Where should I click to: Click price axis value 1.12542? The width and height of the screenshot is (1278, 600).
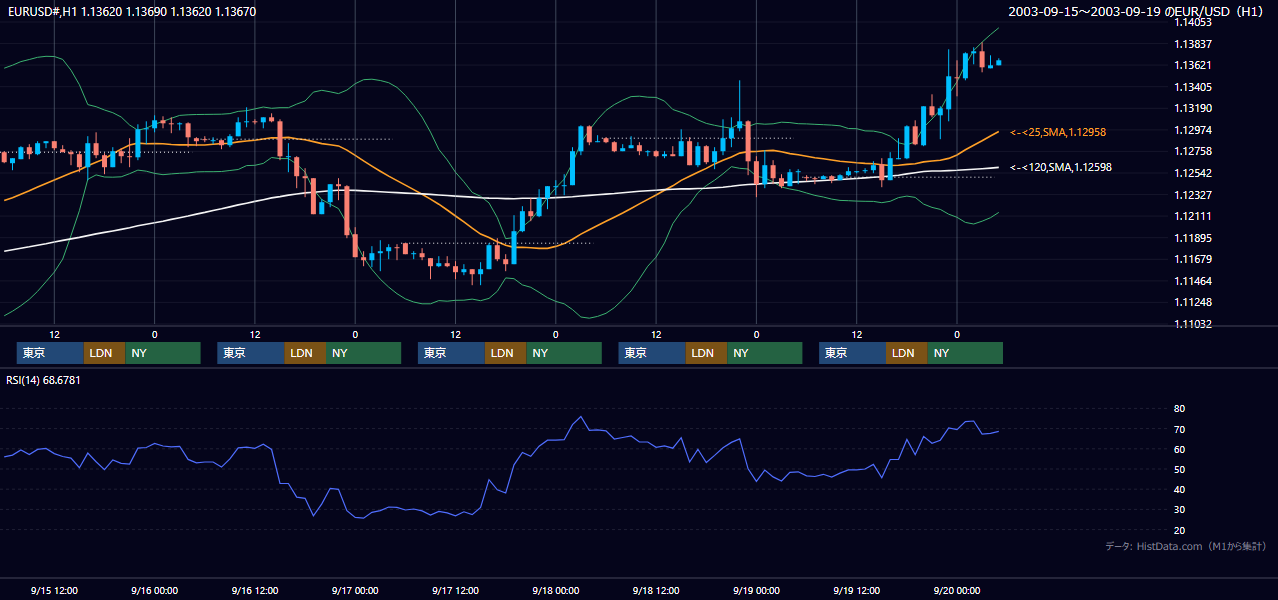[x=1193, y=173]
